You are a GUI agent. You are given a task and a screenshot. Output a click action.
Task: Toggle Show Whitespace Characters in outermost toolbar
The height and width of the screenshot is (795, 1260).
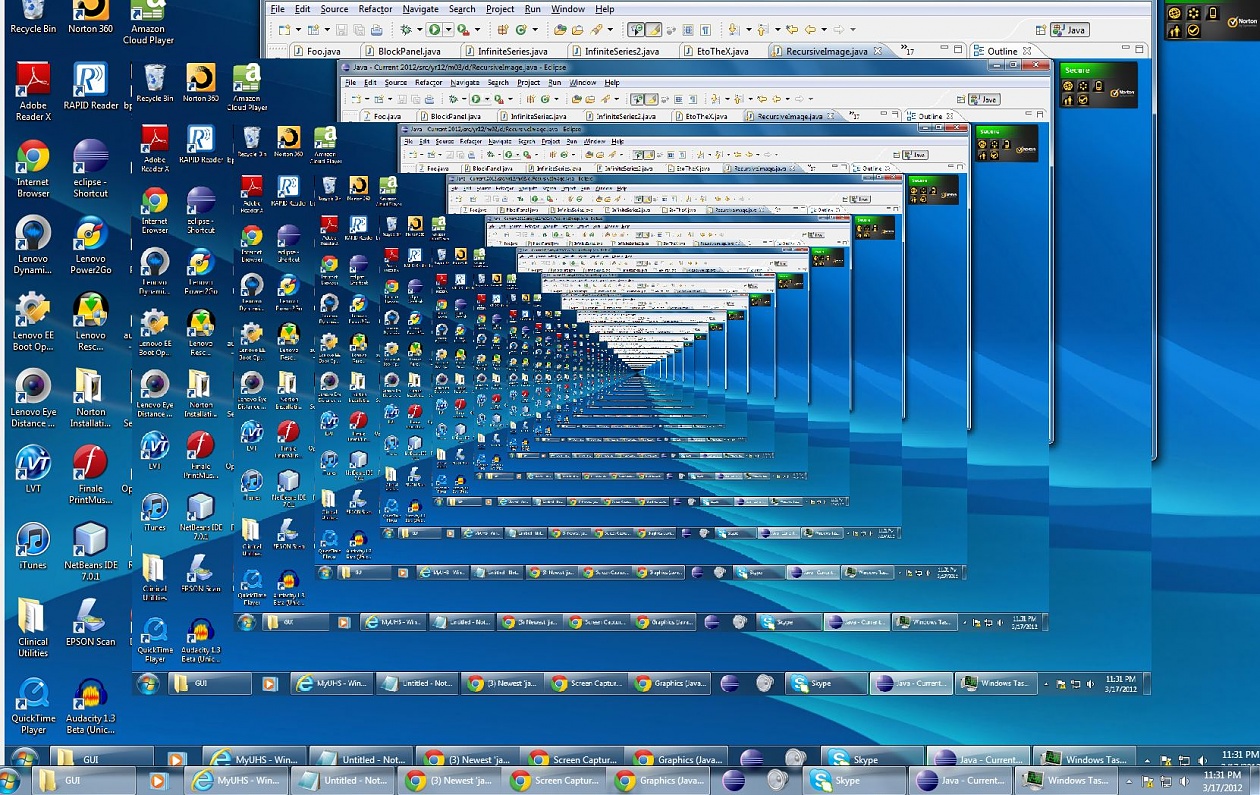(x=706, y=30)
